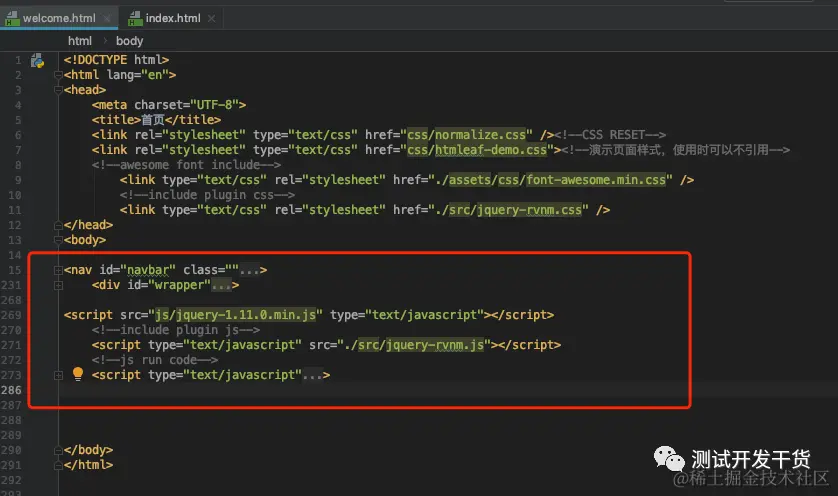Click the fold marker at closing head tag
The image size is (838, 496).
tap(58, 225)
